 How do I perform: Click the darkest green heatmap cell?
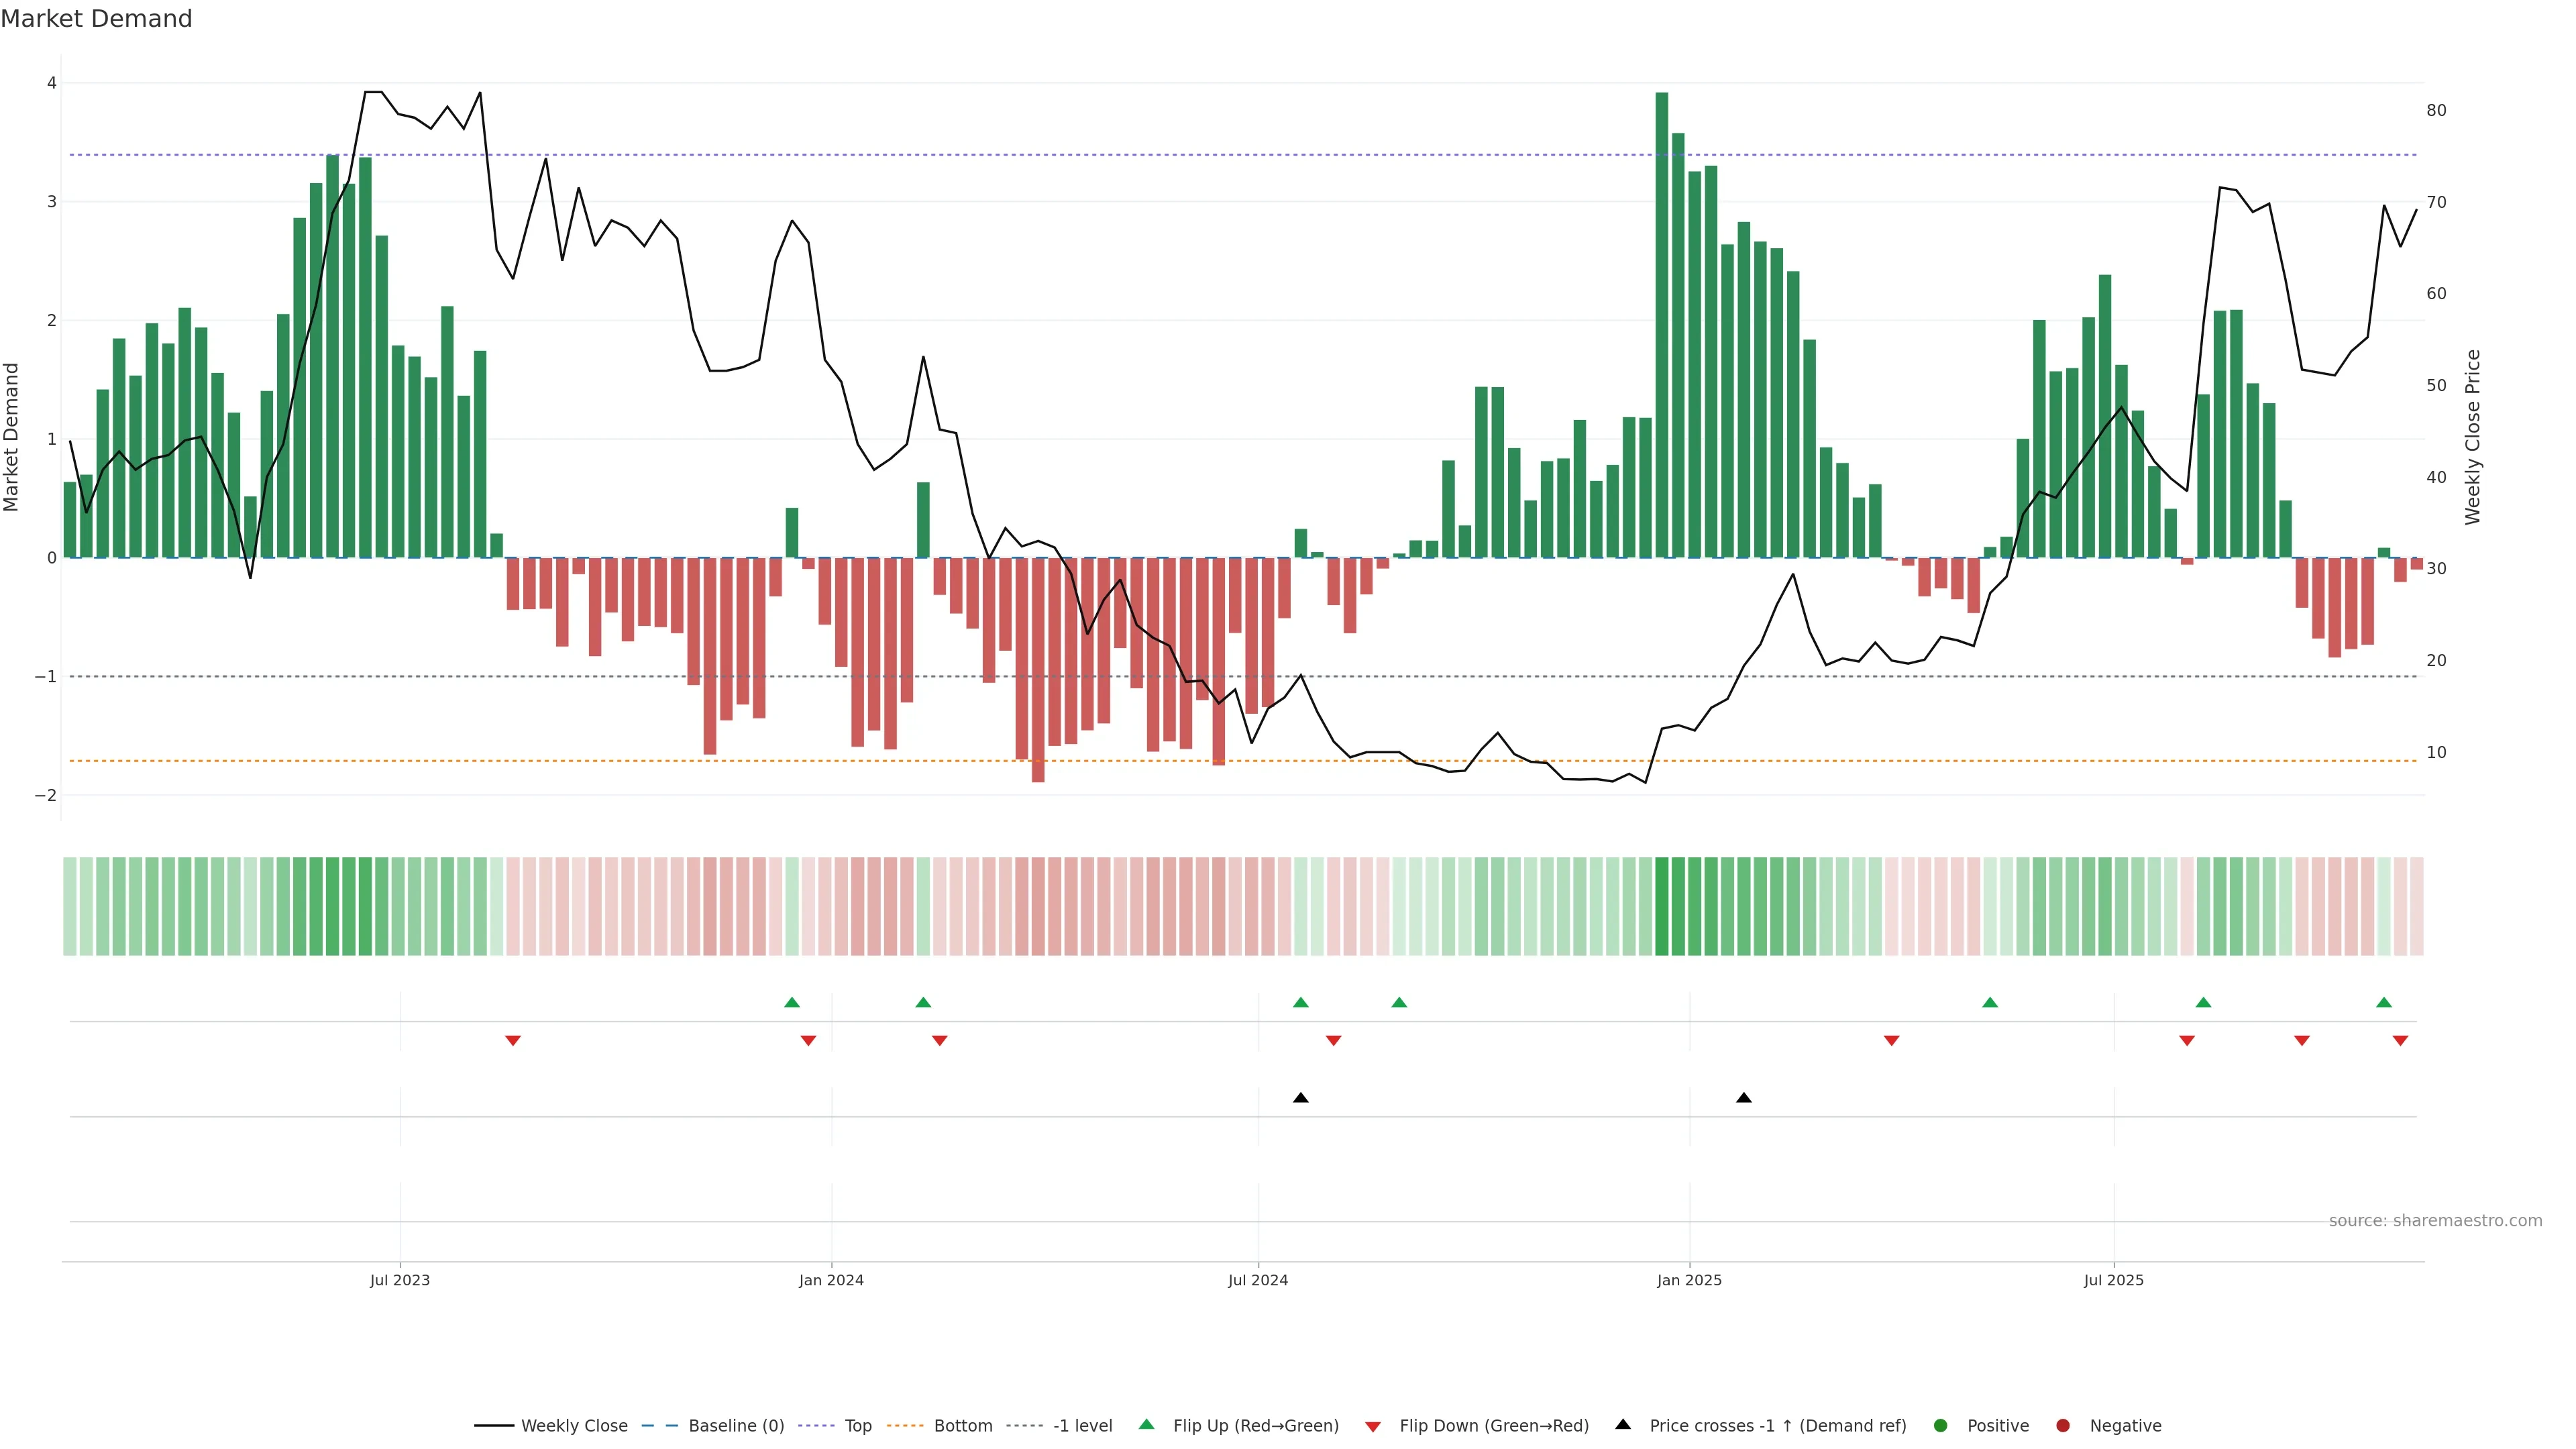[1662, 906]
